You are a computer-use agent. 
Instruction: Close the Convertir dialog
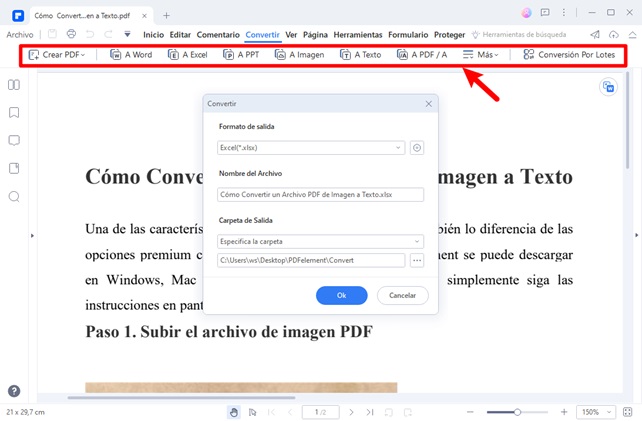pos(429,104)
